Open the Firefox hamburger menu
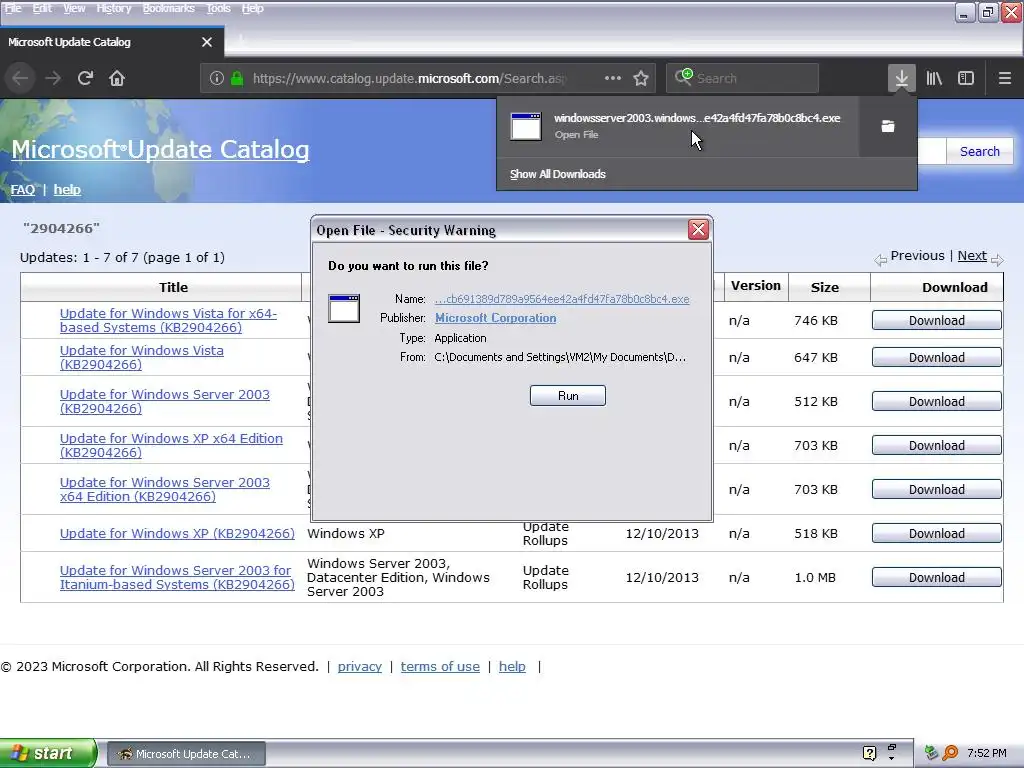The height and width of the screenshot is (768, 1024). tap(1004, 78)
